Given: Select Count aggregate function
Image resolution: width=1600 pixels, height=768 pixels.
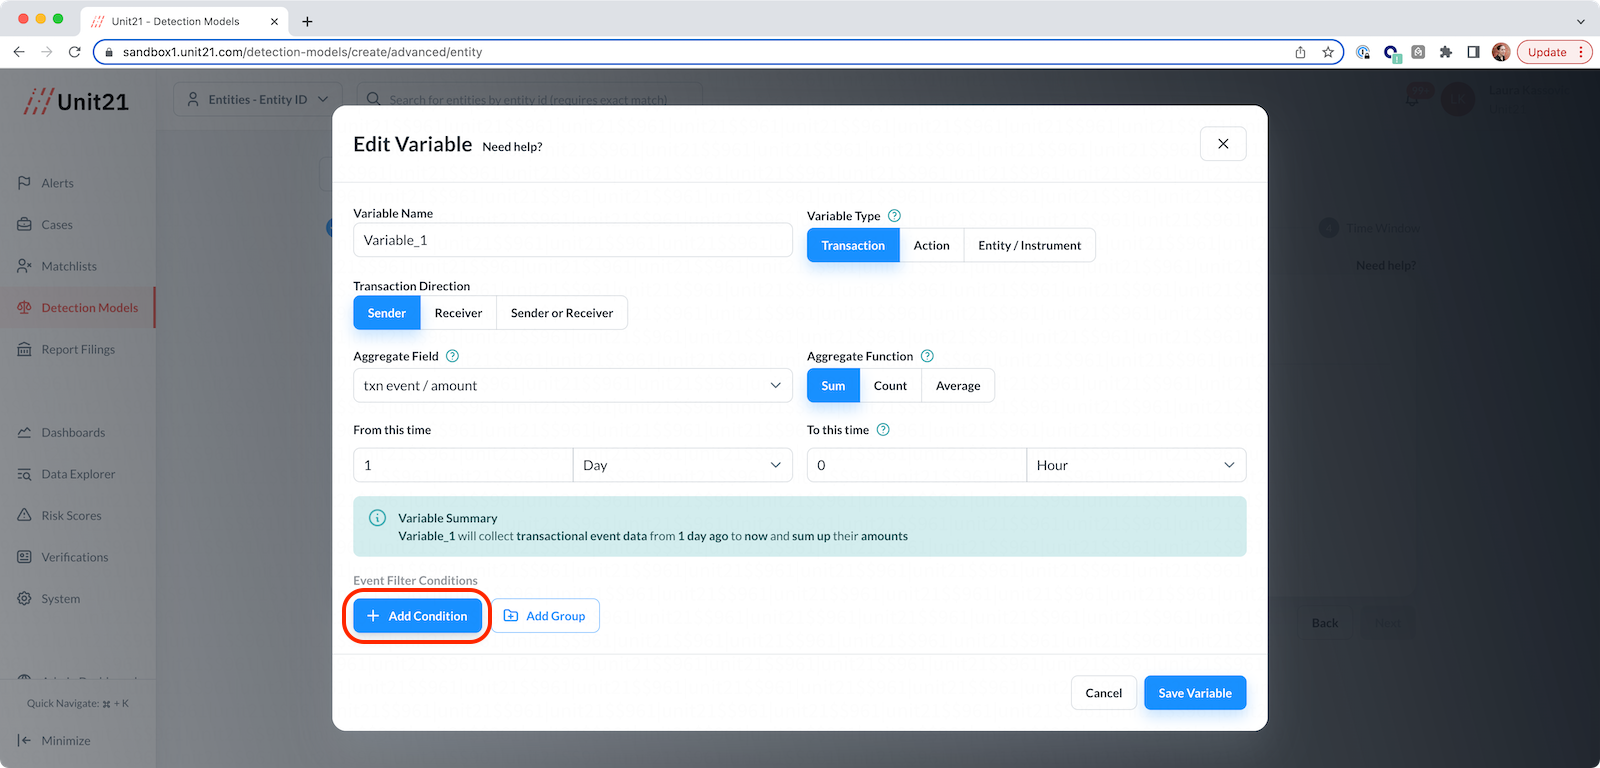Looking at the screenshot, I should (890, 386).
